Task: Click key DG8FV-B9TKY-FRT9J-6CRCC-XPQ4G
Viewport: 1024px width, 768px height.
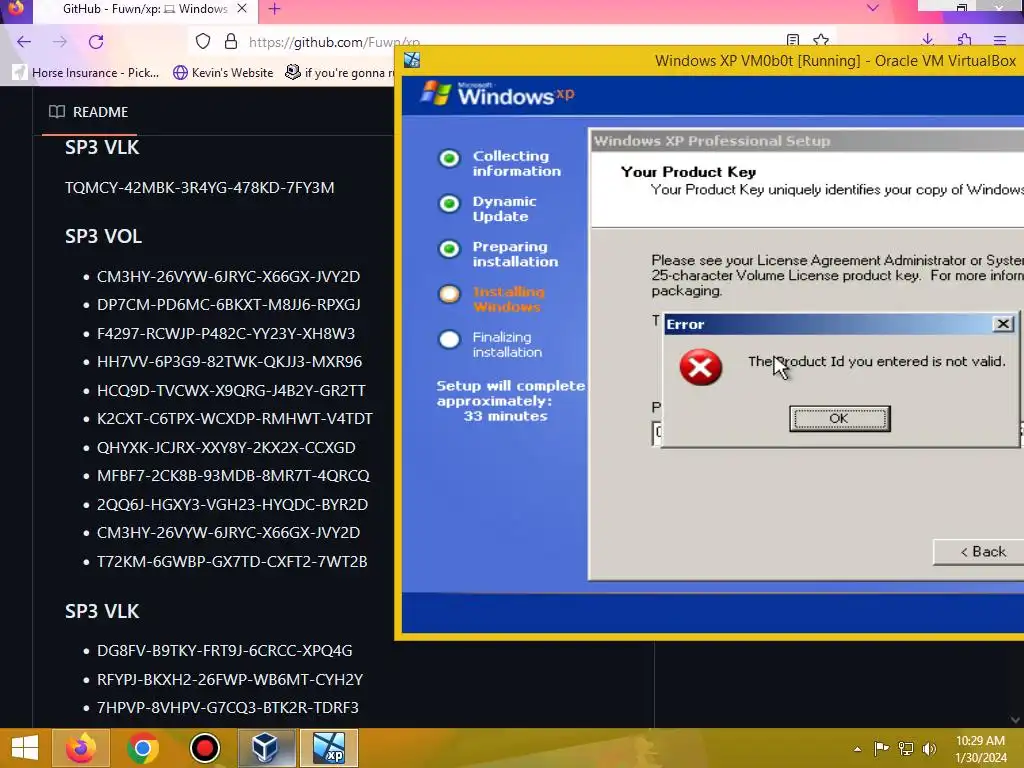Action: click(x=225, y=651)
